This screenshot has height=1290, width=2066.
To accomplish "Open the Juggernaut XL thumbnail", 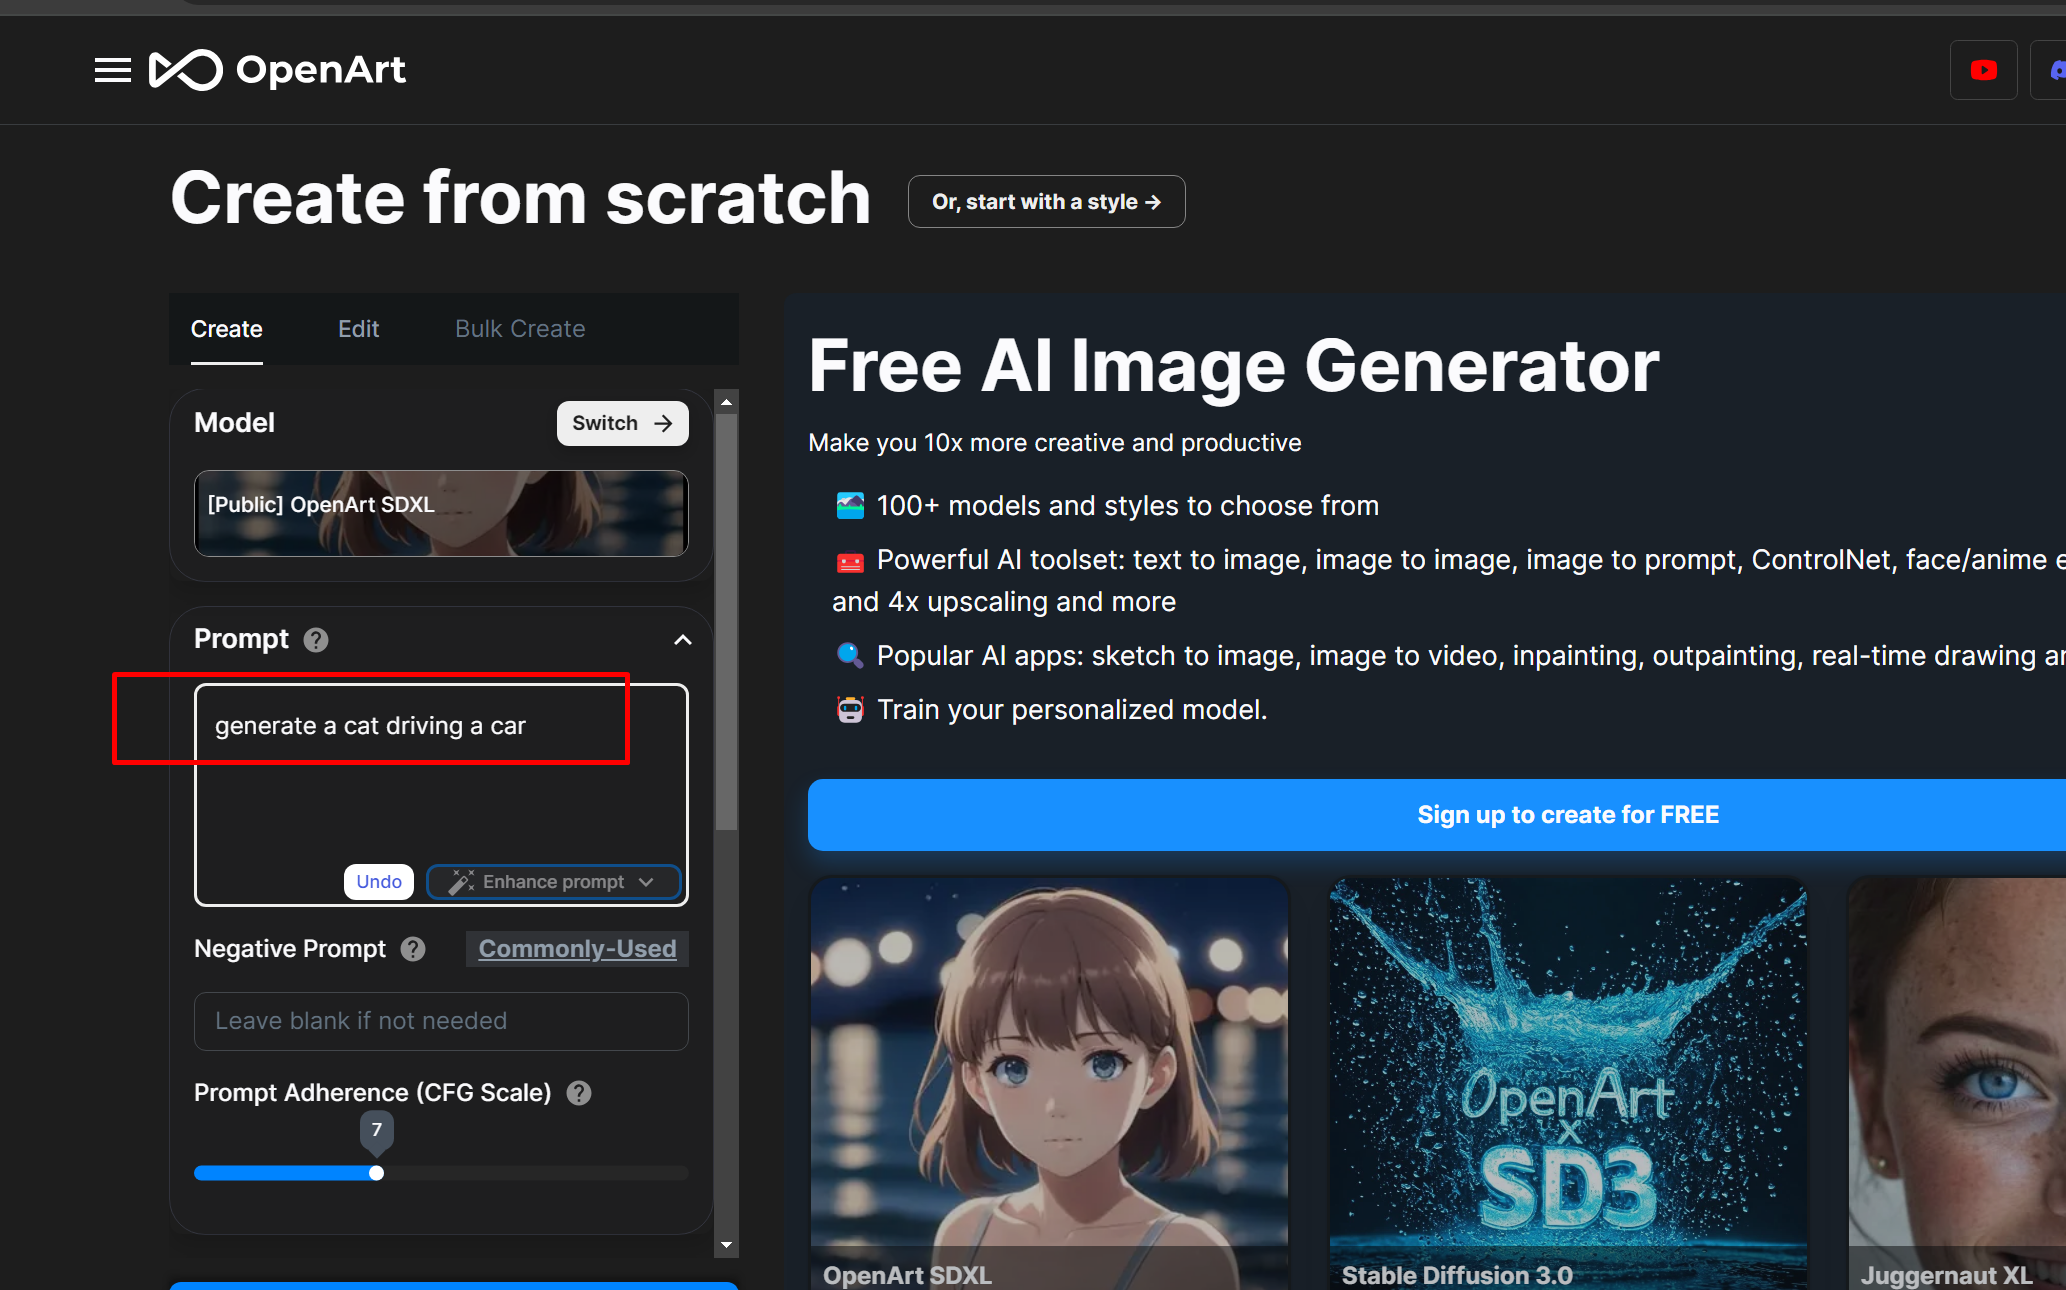I will [x=1957, y=1084].
